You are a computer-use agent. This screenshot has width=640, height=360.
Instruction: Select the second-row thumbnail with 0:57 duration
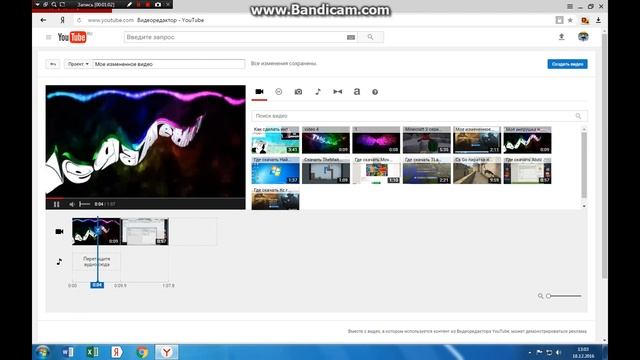coord(527,170)
